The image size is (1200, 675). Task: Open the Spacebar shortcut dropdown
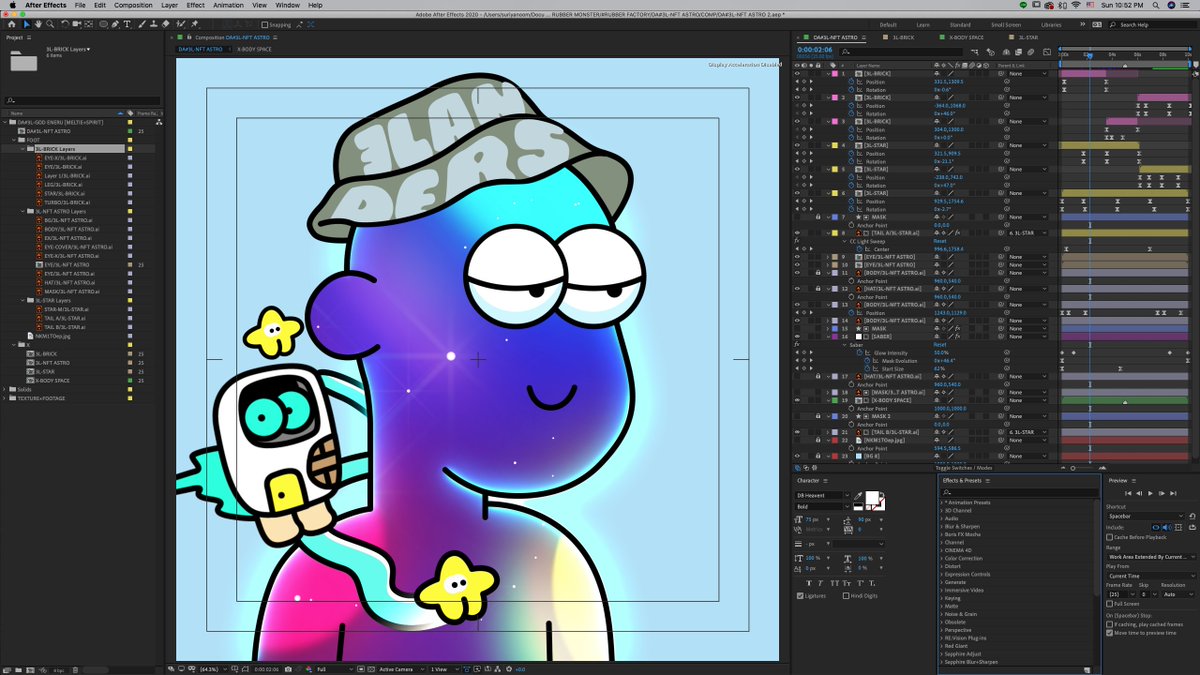click(x=1146, y=516)
